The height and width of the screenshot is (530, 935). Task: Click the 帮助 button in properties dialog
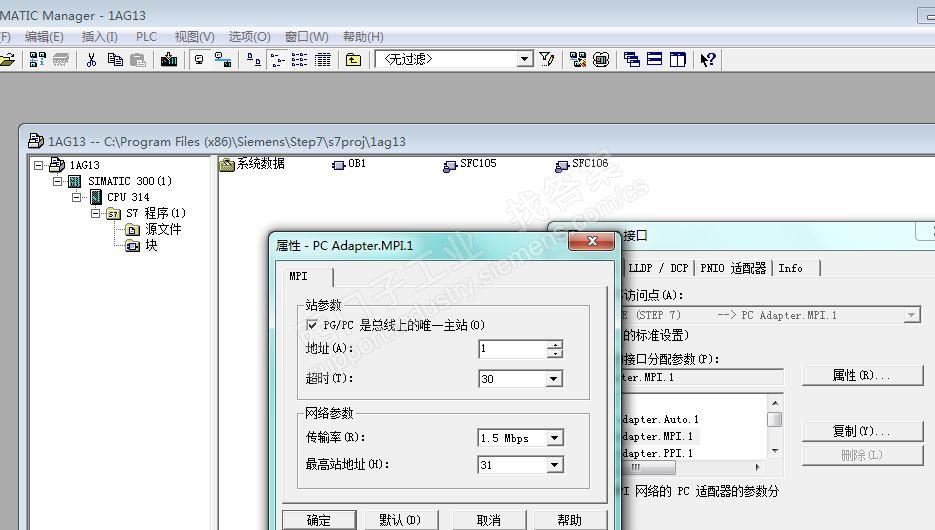click(x=569, y=520)
